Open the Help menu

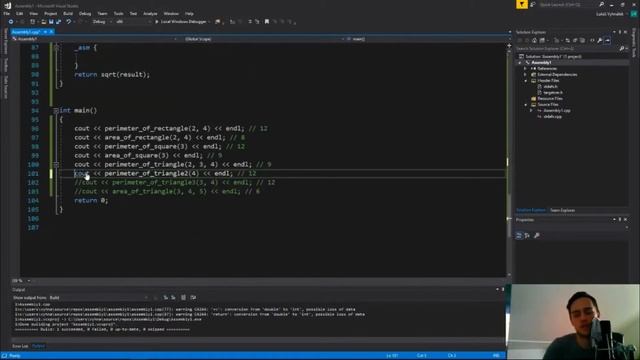tap(189, 13)
